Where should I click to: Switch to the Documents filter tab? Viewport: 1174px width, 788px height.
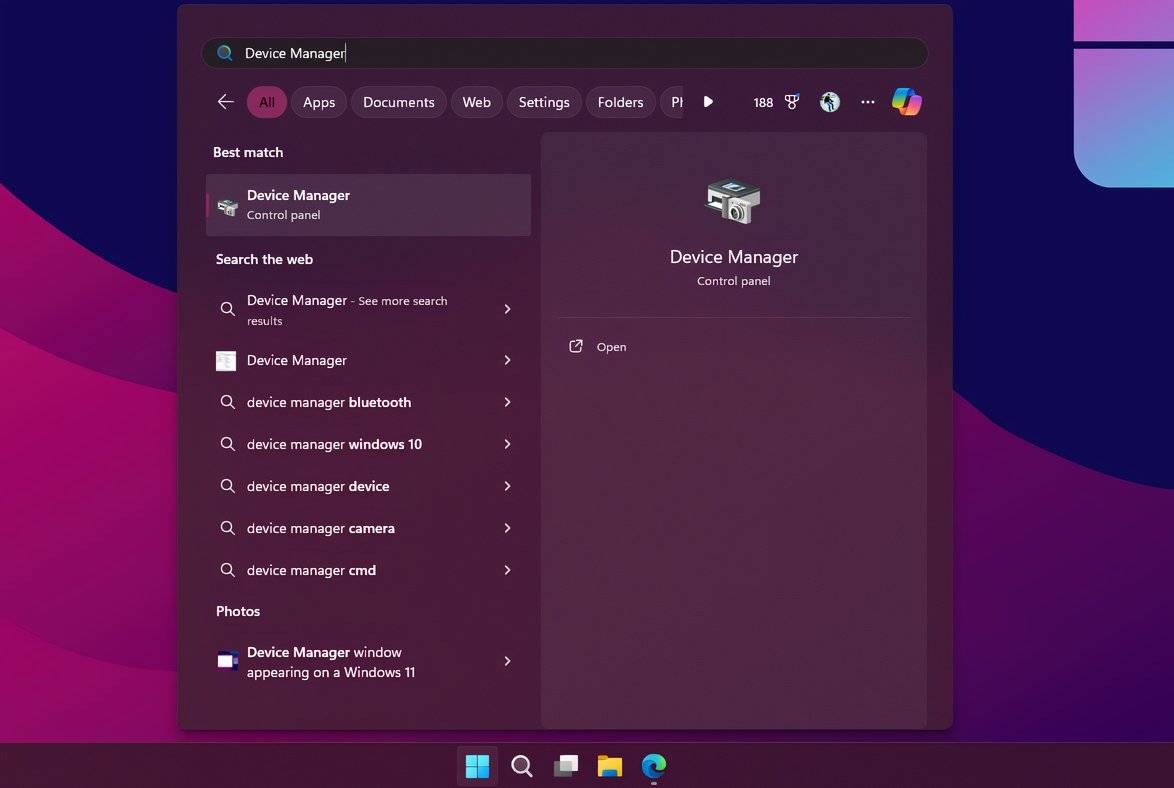398,102
